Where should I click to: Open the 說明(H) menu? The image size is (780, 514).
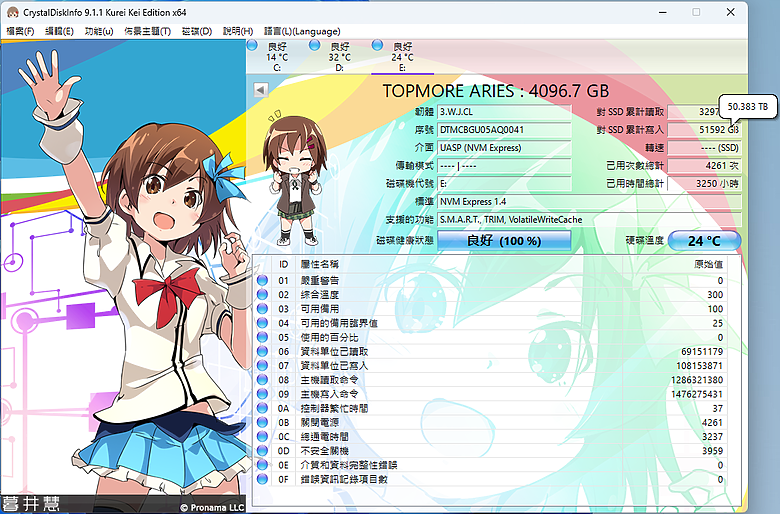point(238,31)
